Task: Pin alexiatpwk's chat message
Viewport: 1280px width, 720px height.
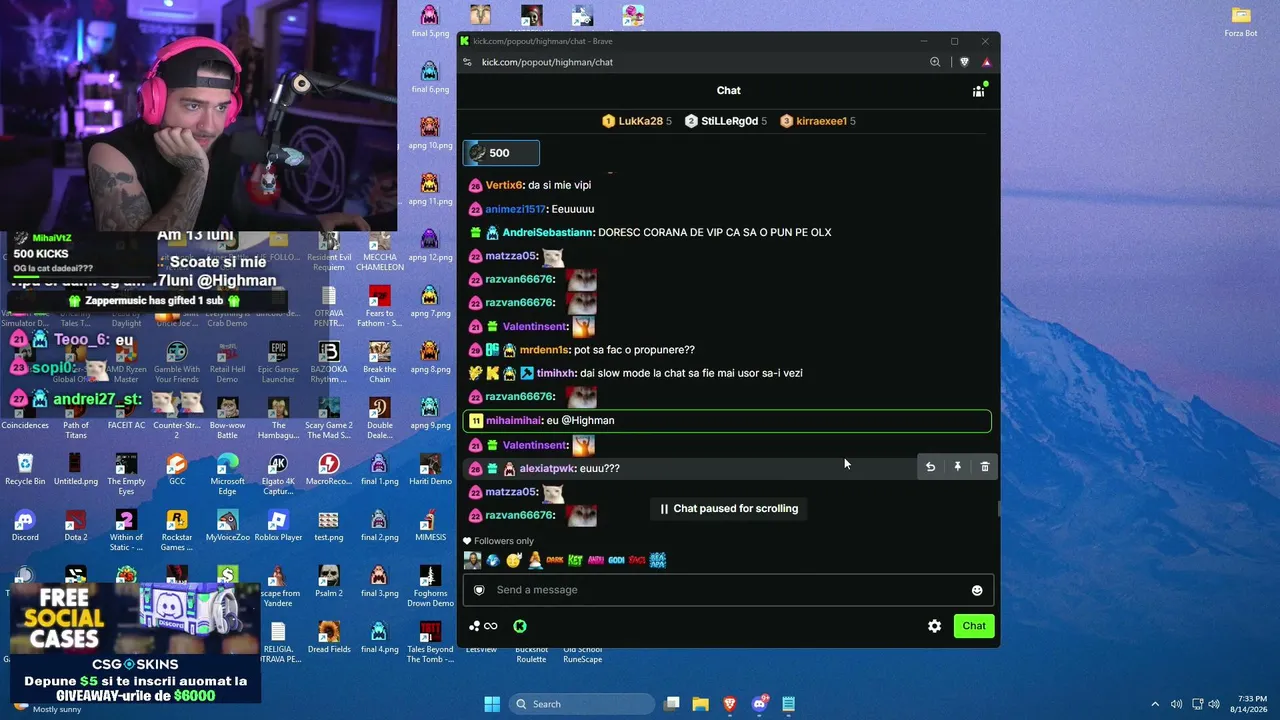Action: point(957,467)
